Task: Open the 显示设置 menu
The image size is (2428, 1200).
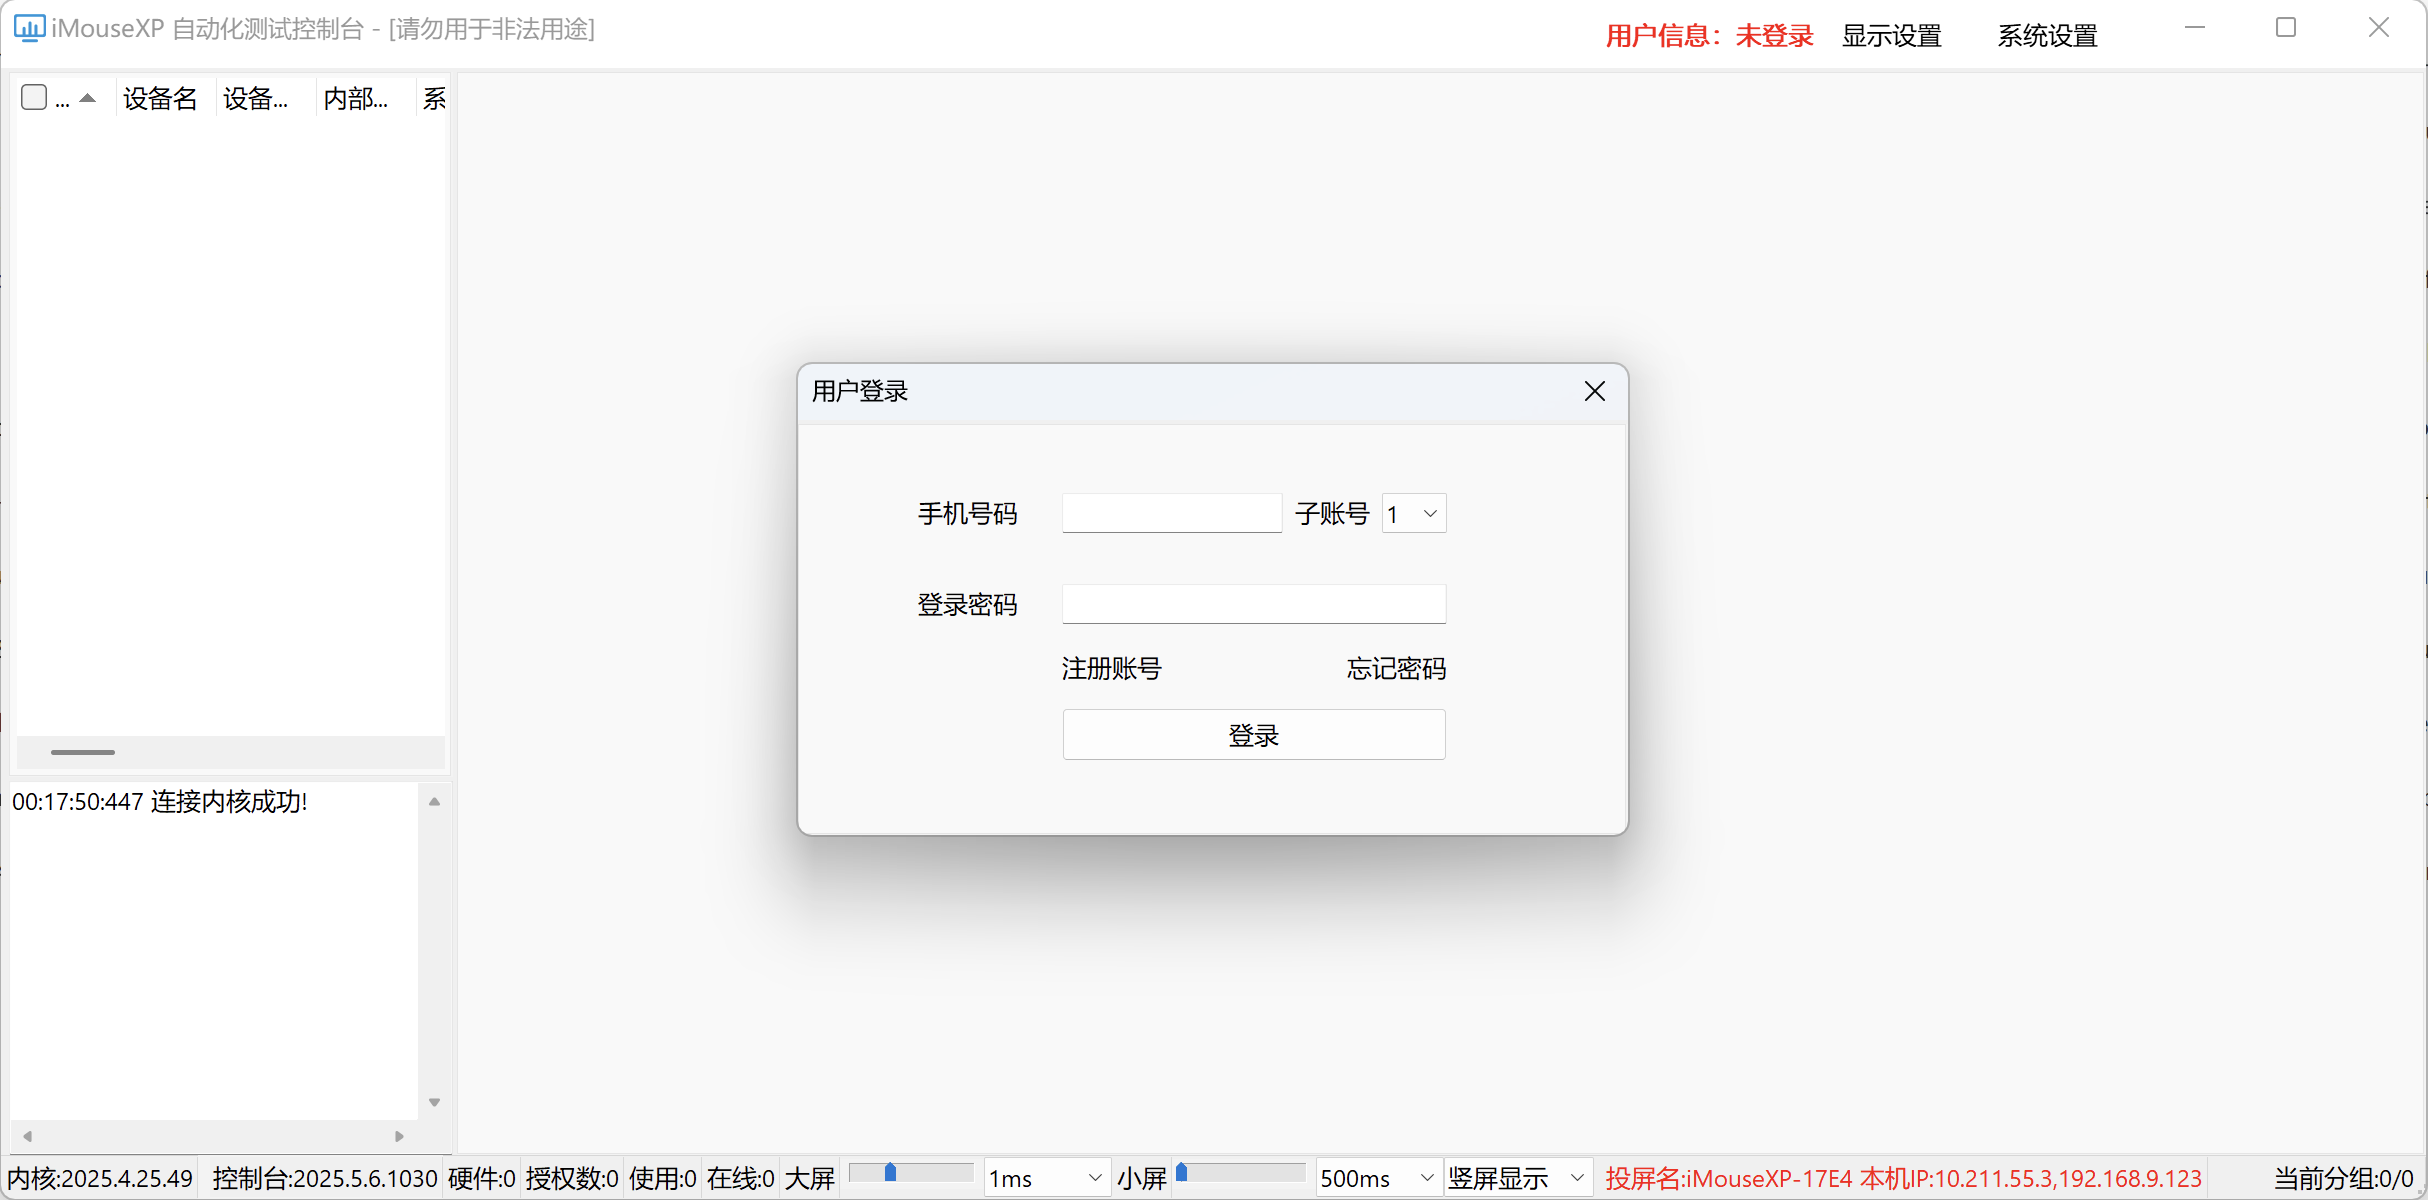Action: pyautogui.click(x=1891, y=35)
